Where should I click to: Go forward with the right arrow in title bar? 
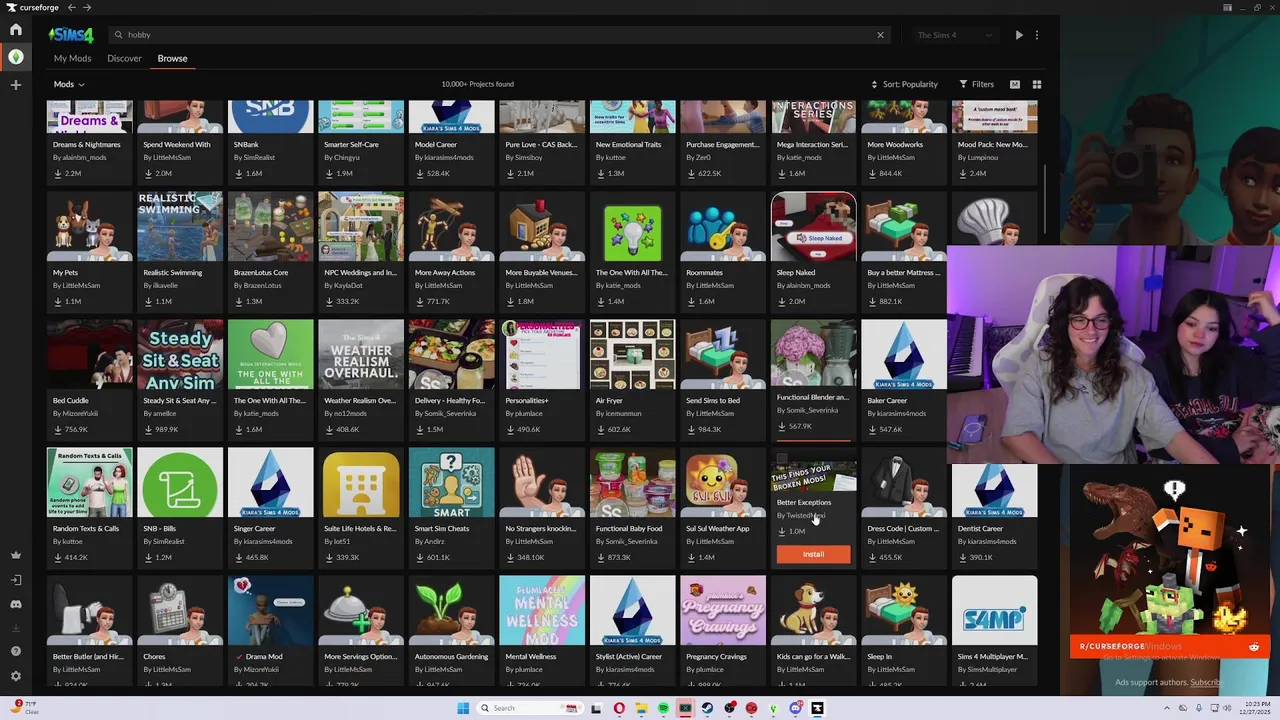[x=87, y=8]
